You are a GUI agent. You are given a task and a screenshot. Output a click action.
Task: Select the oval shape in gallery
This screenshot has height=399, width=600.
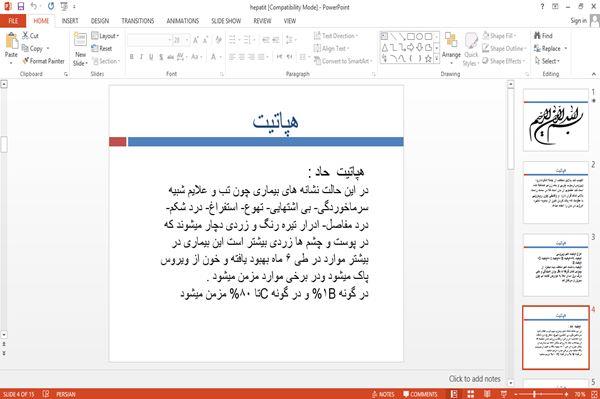[x=419, y=37]
